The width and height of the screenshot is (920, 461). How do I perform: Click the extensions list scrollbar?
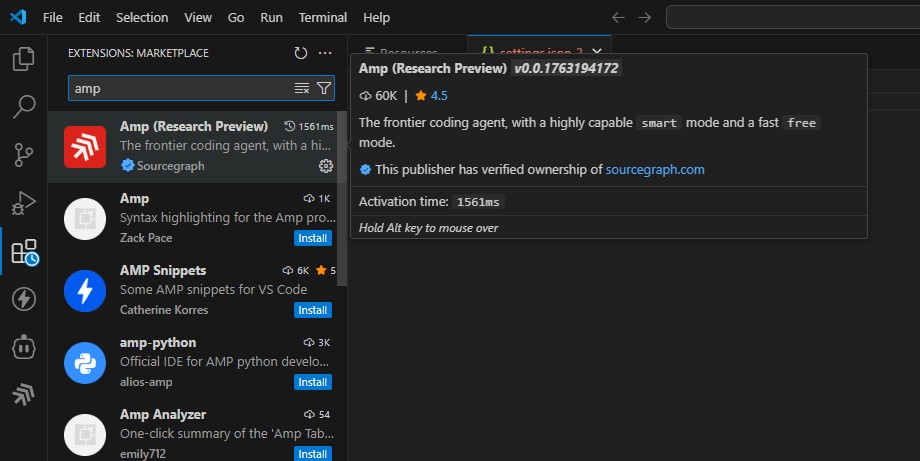(342, 198)
